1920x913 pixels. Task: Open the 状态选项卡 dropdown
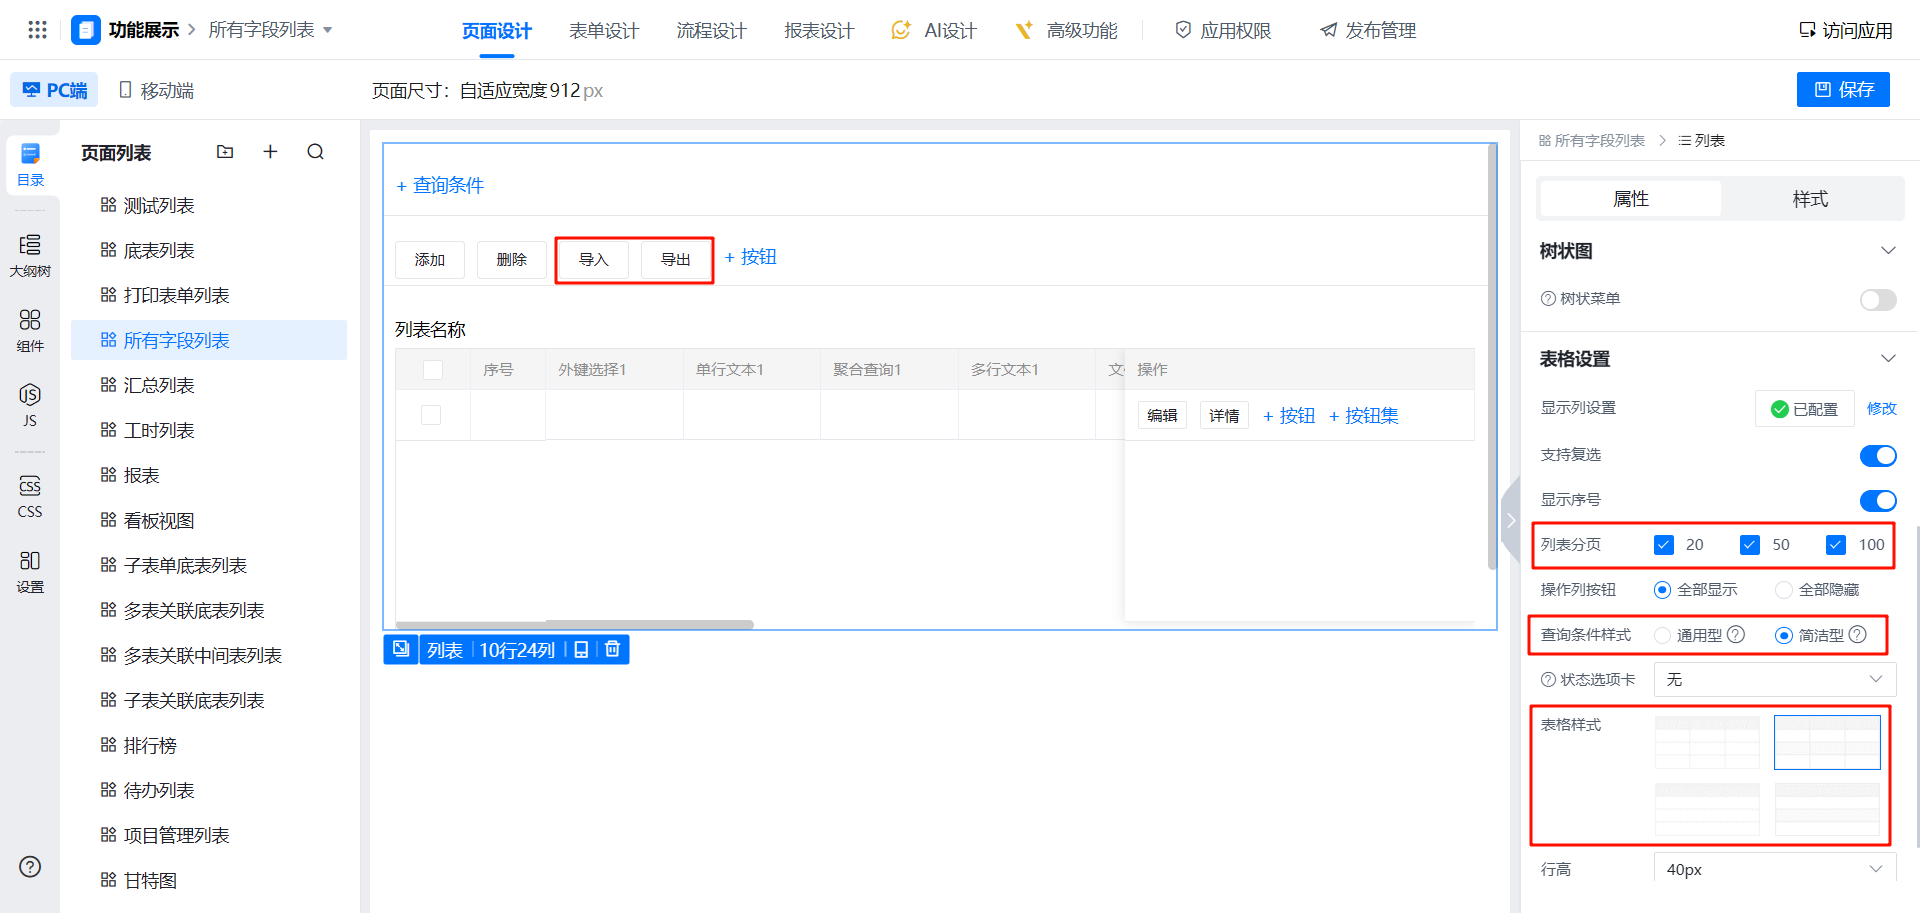pyautogui.click(x=1773, y=680)
